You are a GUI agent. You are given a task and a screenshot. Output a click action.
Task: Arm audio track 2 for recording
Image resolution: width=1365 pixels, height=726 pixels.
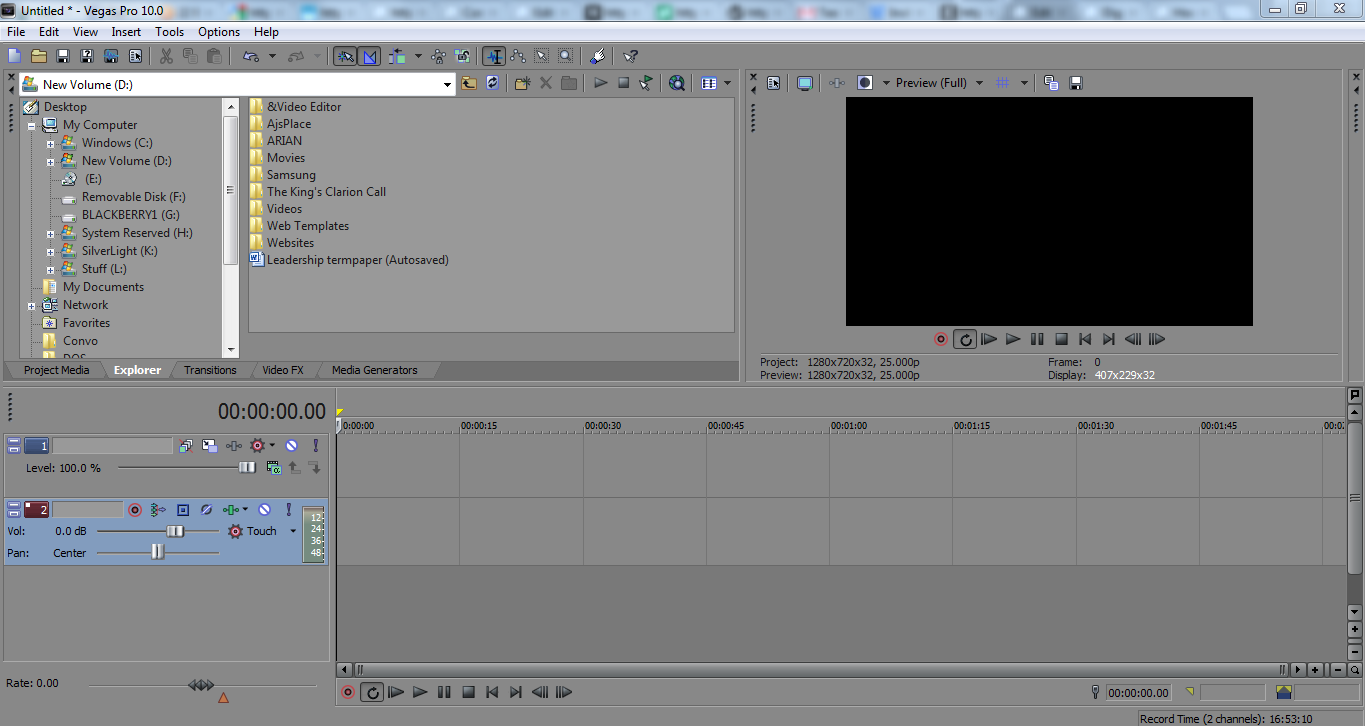(x=134, y=510)
